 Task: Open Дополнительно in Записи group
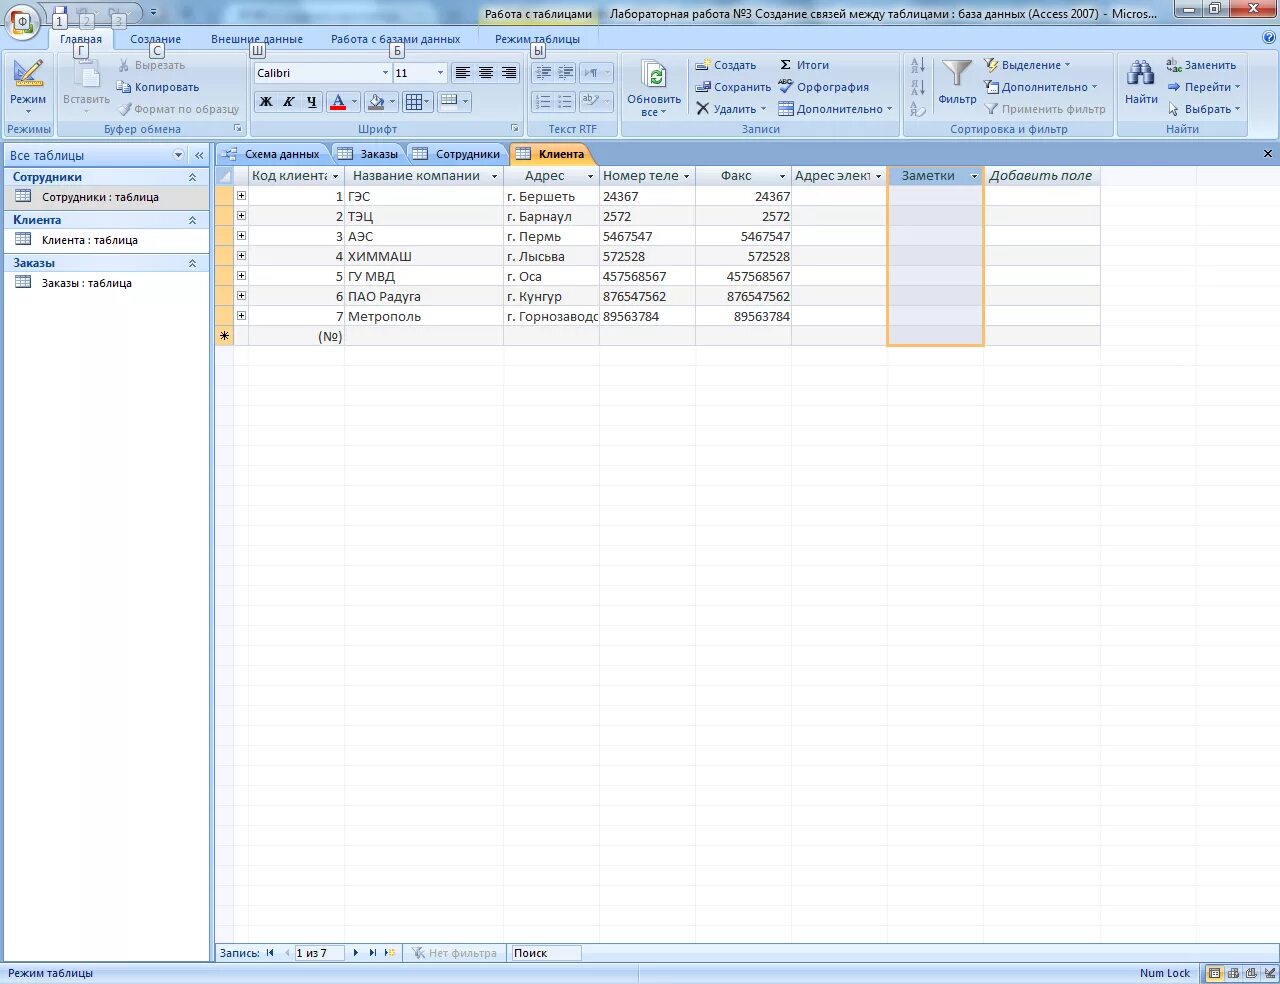tap(835, 109)
